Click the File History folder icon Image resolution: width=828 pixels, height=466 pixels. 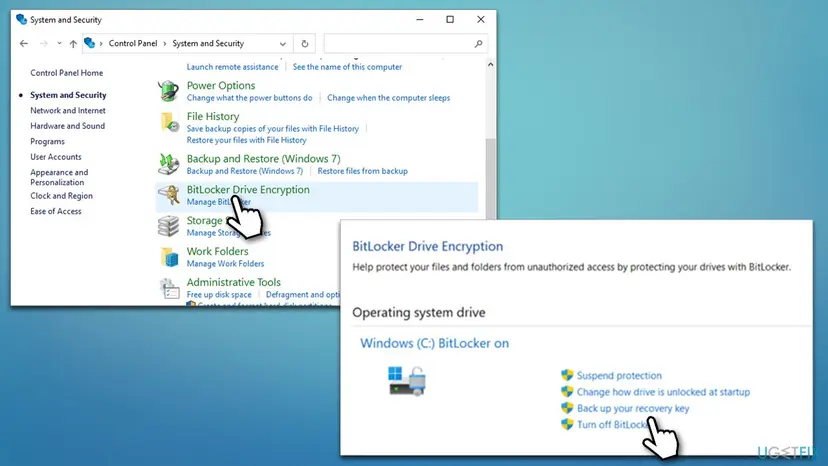[x=169, y=122]
